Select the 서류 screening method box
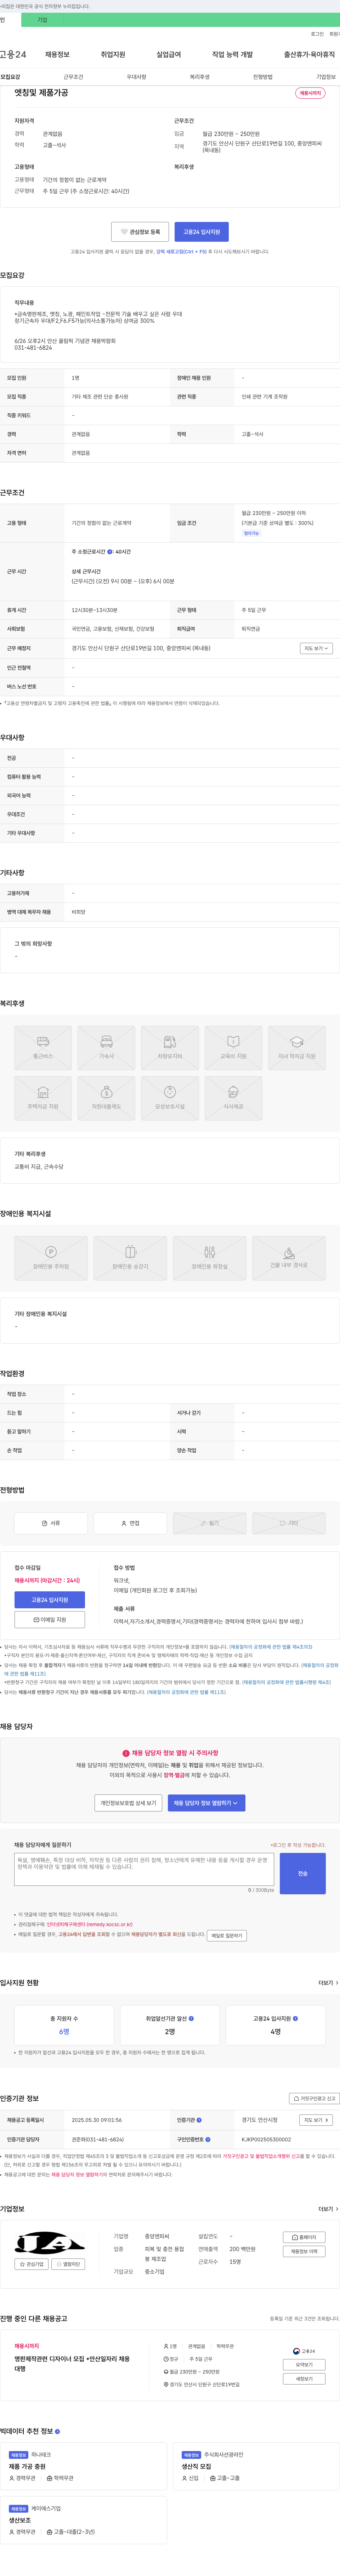This screenshot has width=340, height=2576. 51,1523
